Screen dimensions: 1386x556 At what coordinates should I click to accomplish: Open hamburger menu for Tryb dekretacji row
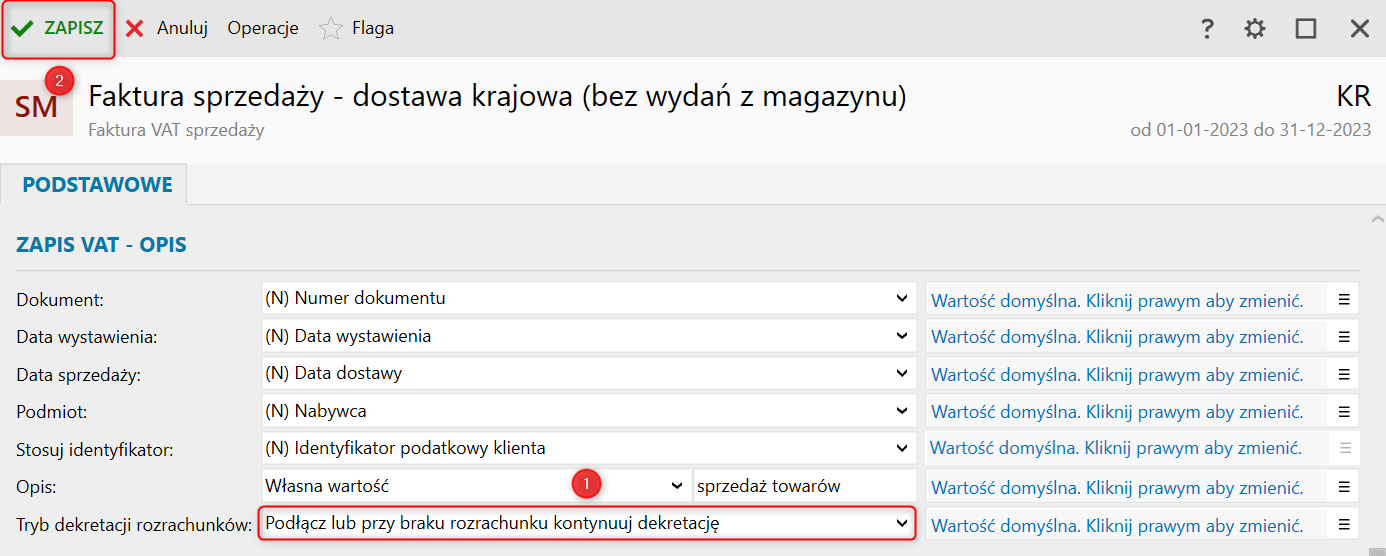click(x=1344, y=523)
